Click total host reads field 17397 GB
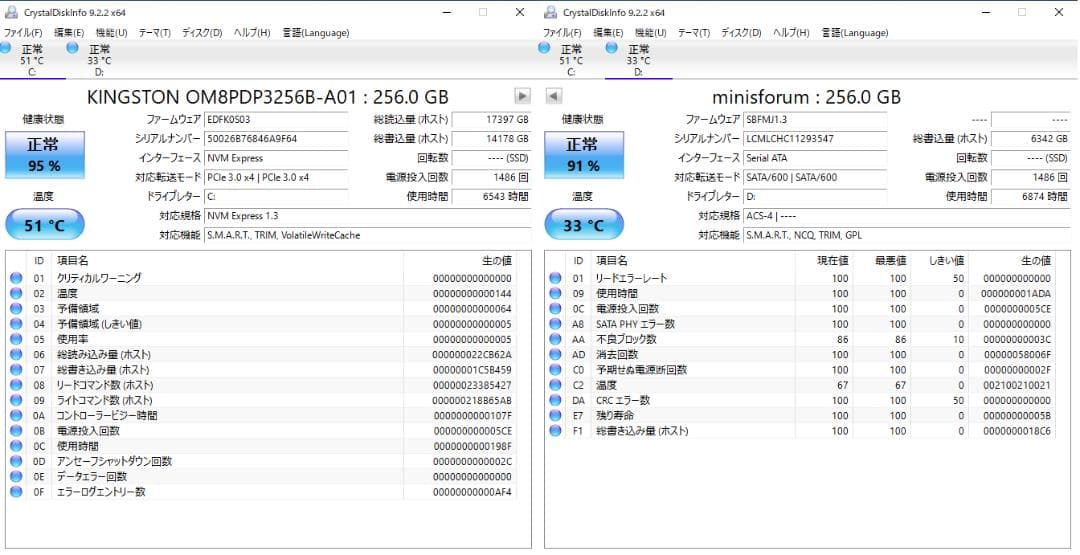The height and width of the screenshot is (555, 1080). [492, 119]
